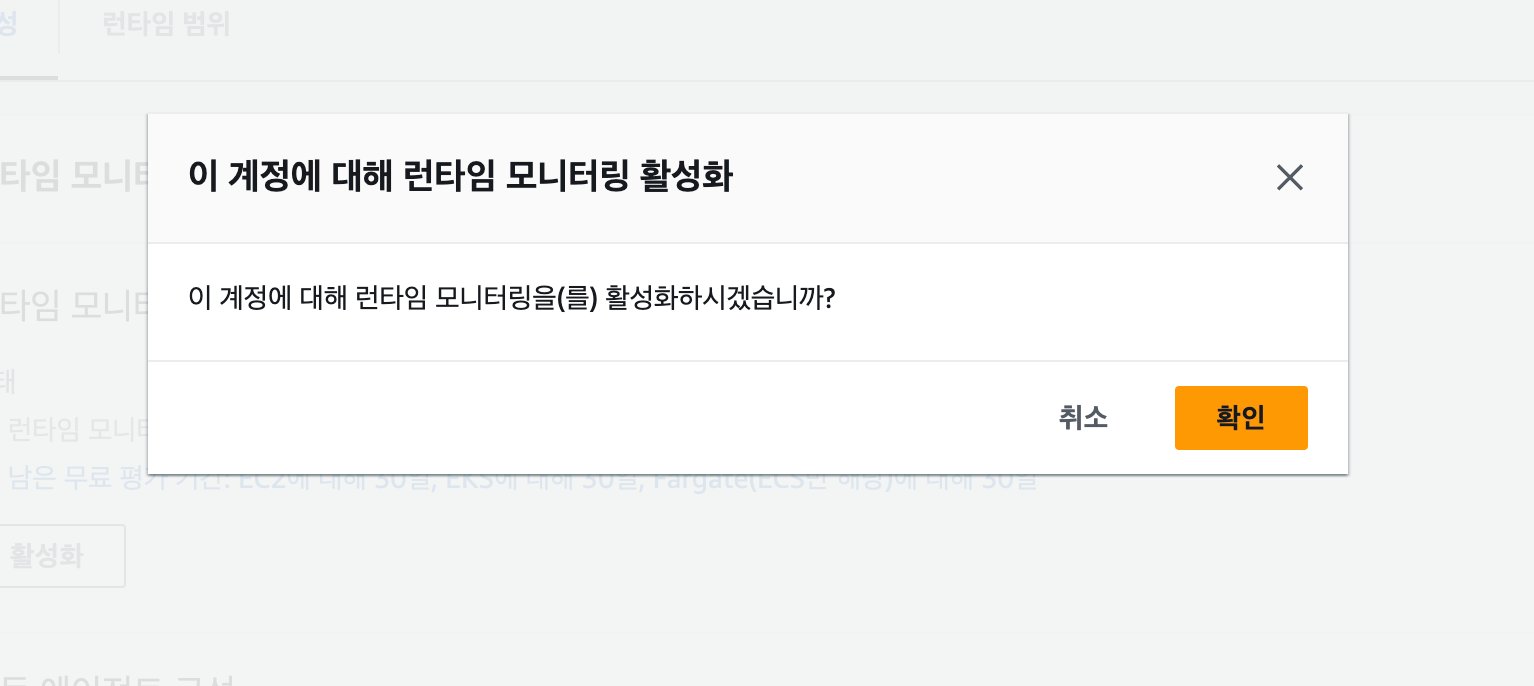
Task: Confirm activation with the orange 확인 button
Action: (1241, 418)
